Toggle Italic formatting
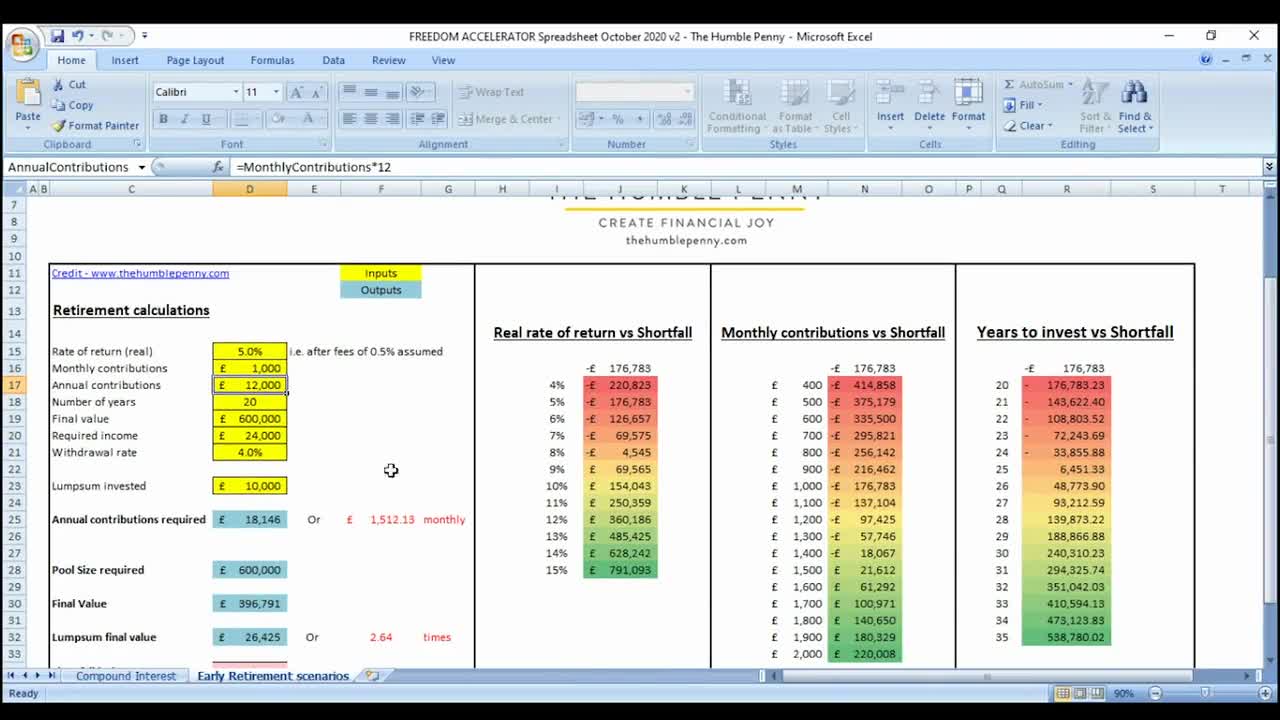This screenshot has height=720, width=1280. point(184,119)
